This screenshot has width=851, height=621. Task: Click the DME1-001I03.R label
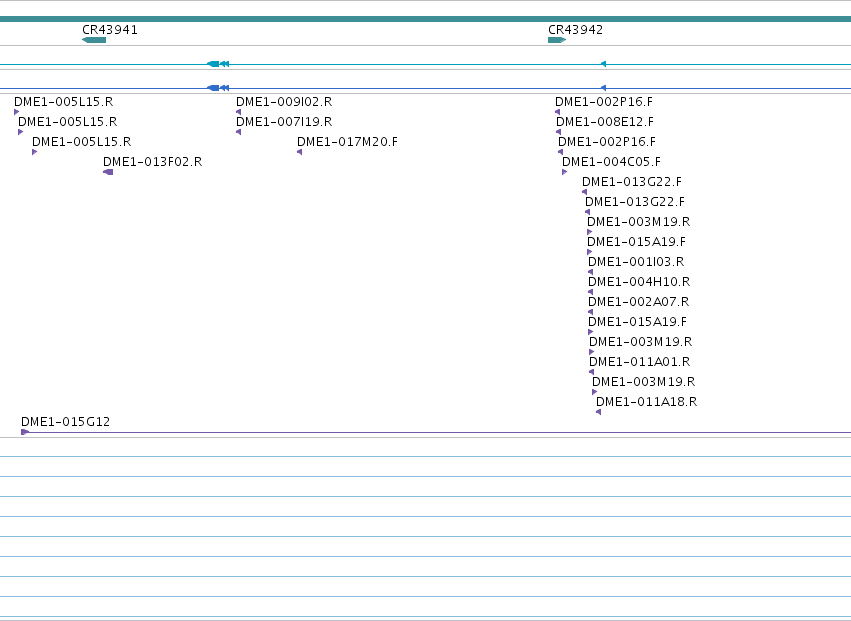(636, 262)
